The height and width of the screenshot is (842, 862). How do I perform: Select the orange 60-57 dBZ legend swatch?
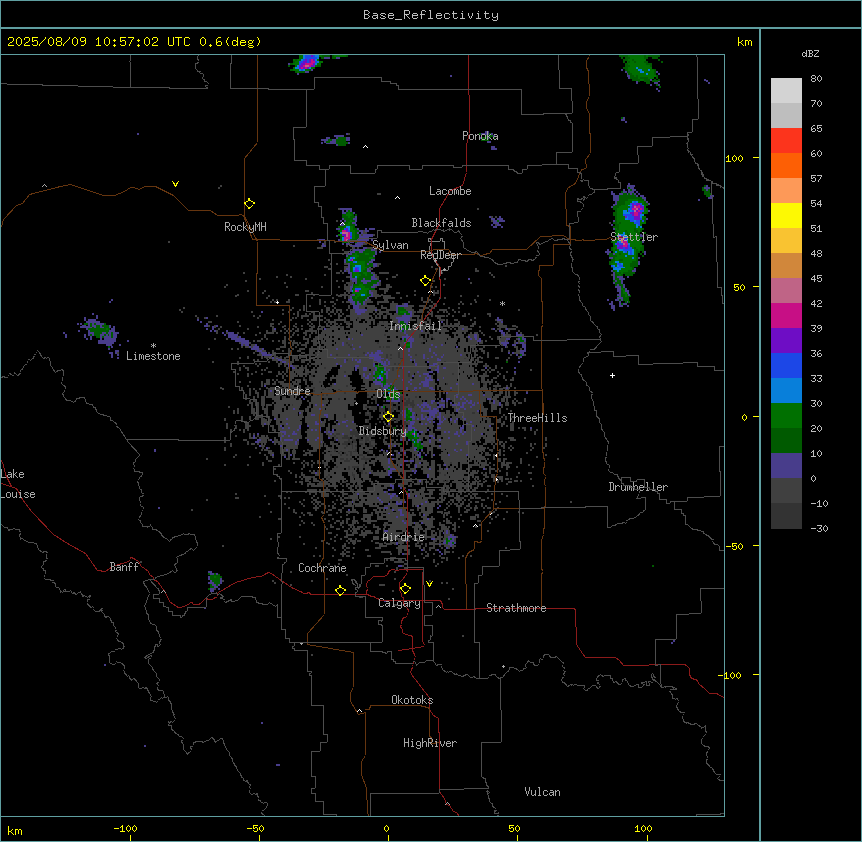point(786,165)
